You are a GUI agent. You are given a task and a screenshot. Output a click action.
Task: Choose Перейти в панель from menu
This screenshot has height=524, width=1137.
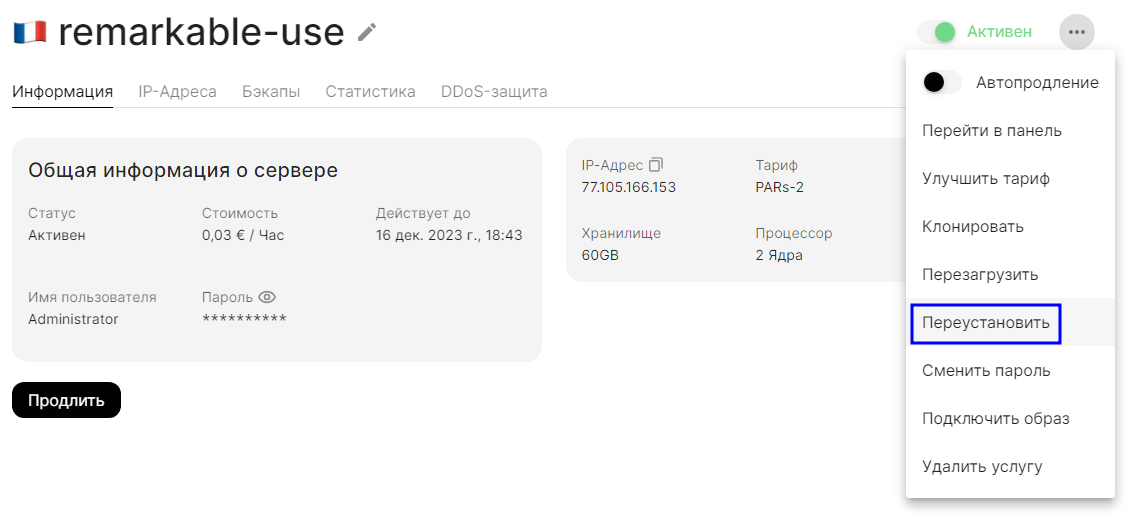pos(992,130)
